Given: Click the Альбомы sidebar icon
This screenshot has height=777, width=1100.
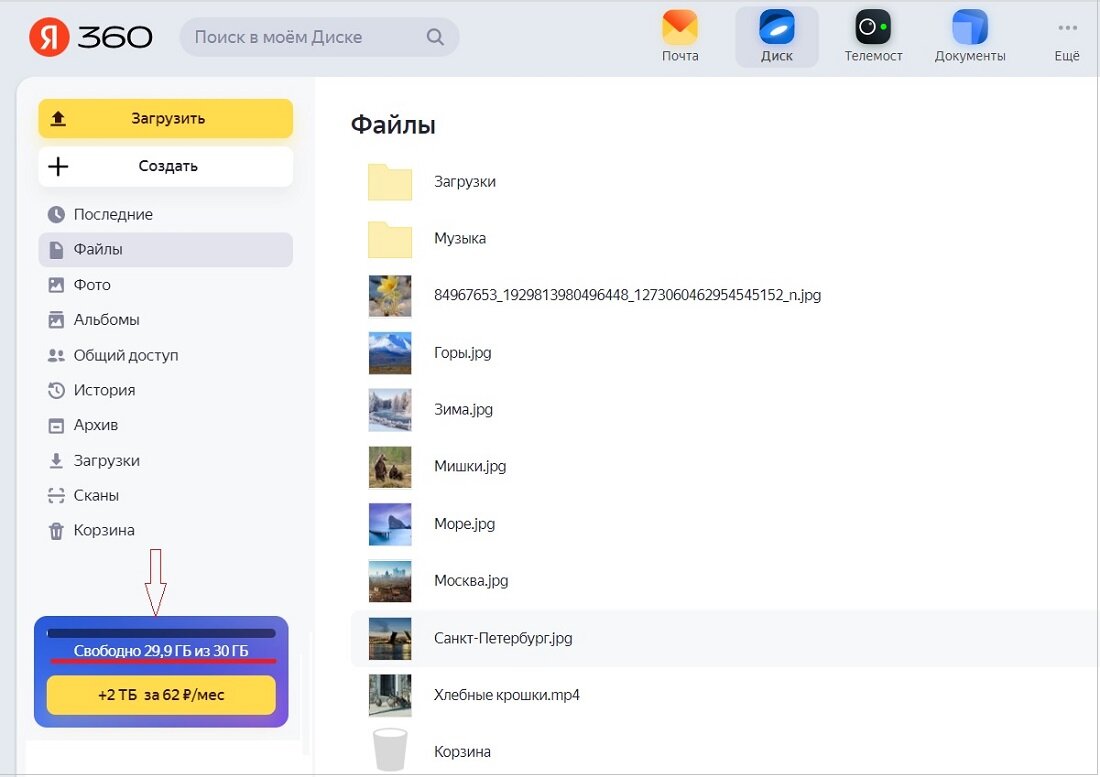Looking at the screenshot, I should [56, 320].
